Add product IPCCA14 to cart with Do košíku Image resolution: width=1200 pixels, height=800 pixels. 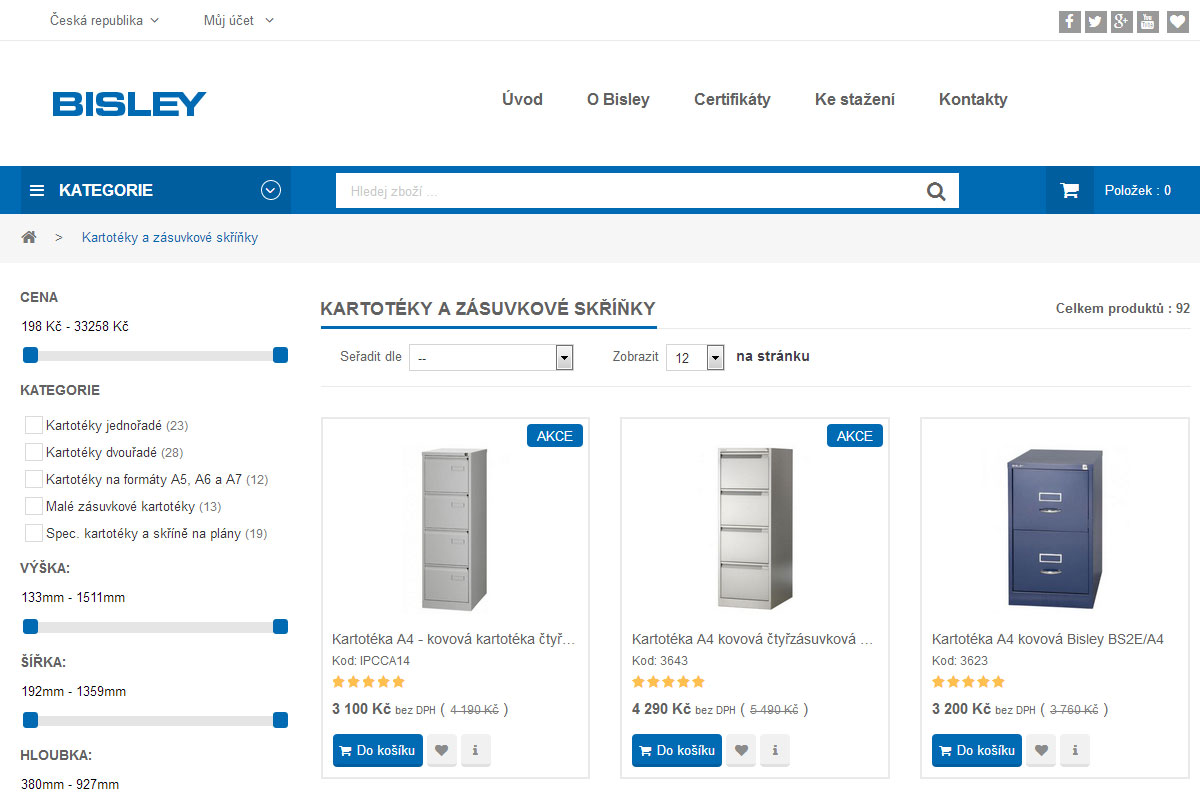(x=378, y=750)
